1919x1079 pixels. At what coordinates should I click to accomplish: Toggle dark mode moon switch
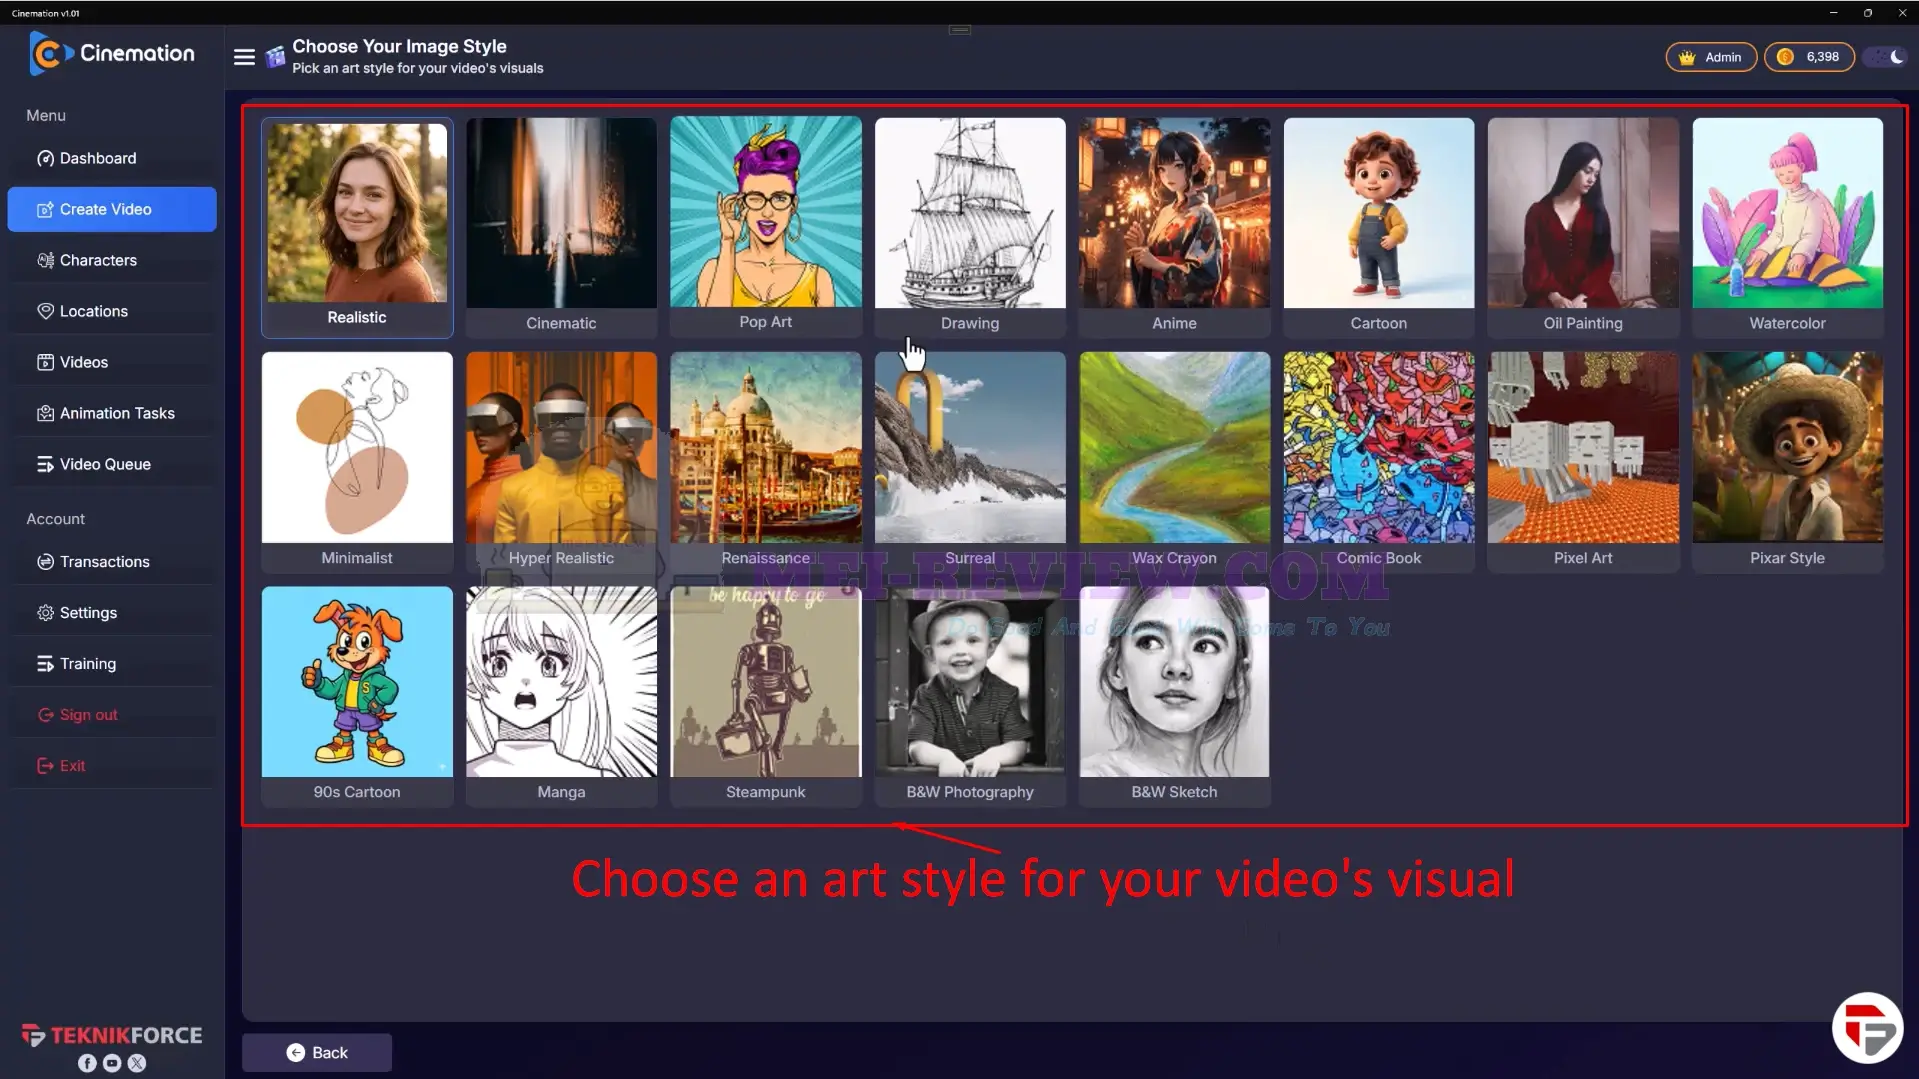[1887, 57]
